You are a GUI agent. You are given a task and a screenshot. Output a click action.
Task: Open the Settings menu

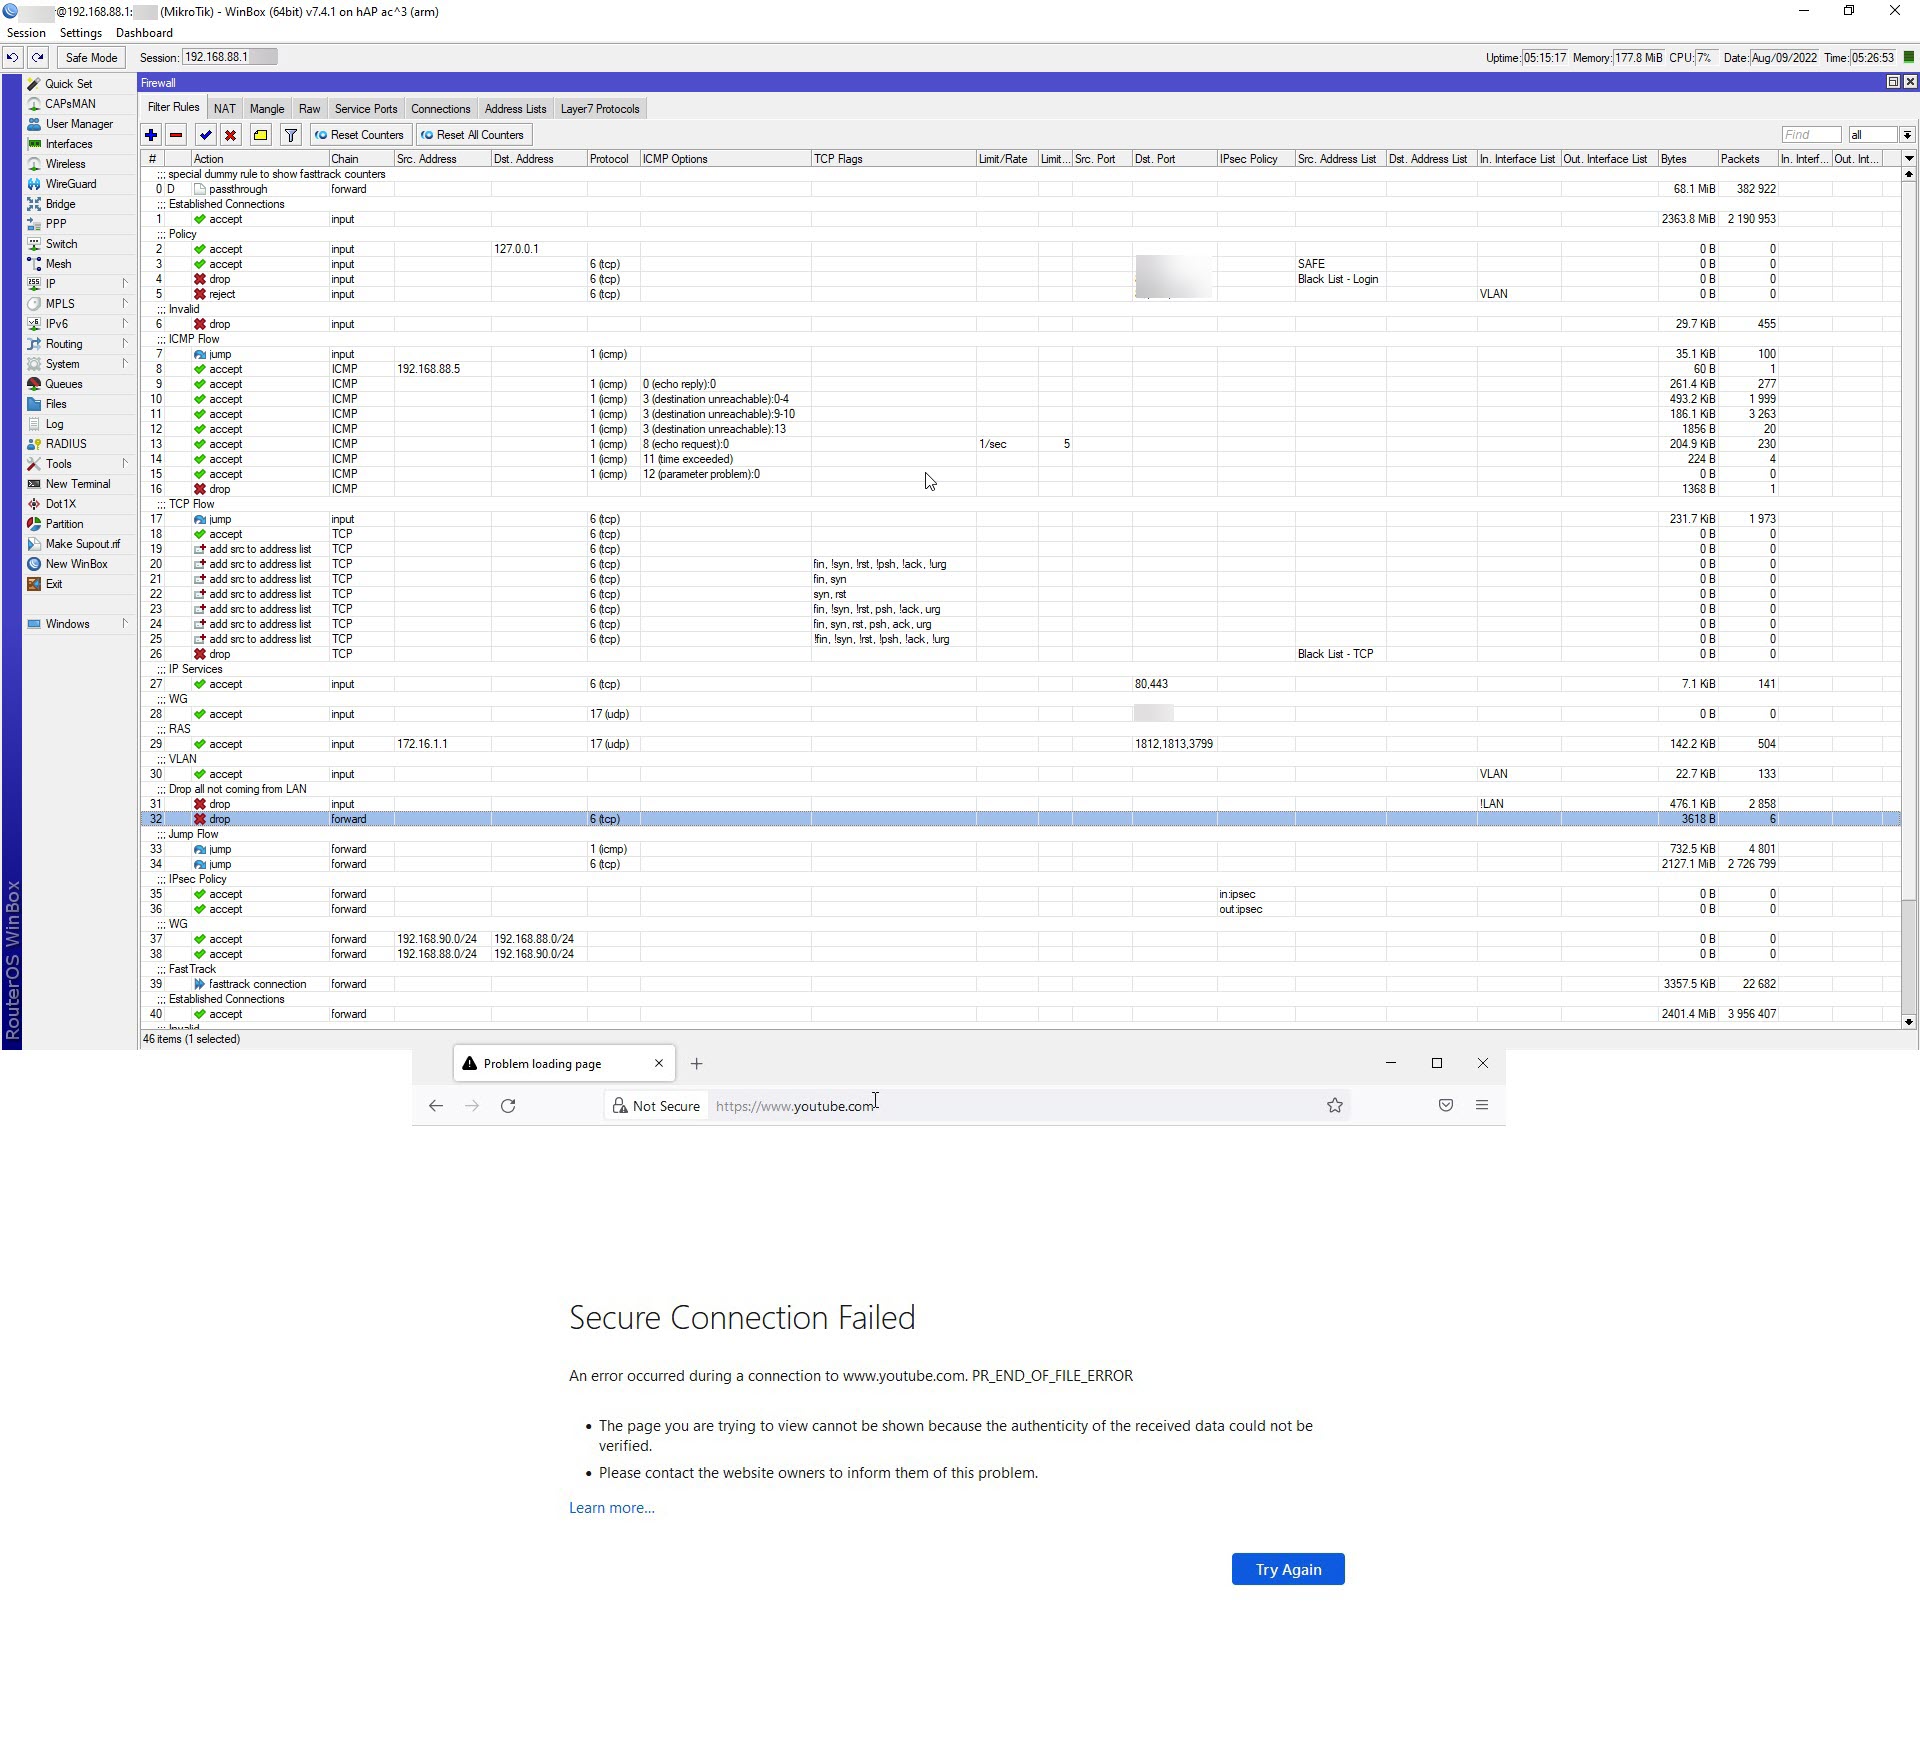[x=81, y=33]
